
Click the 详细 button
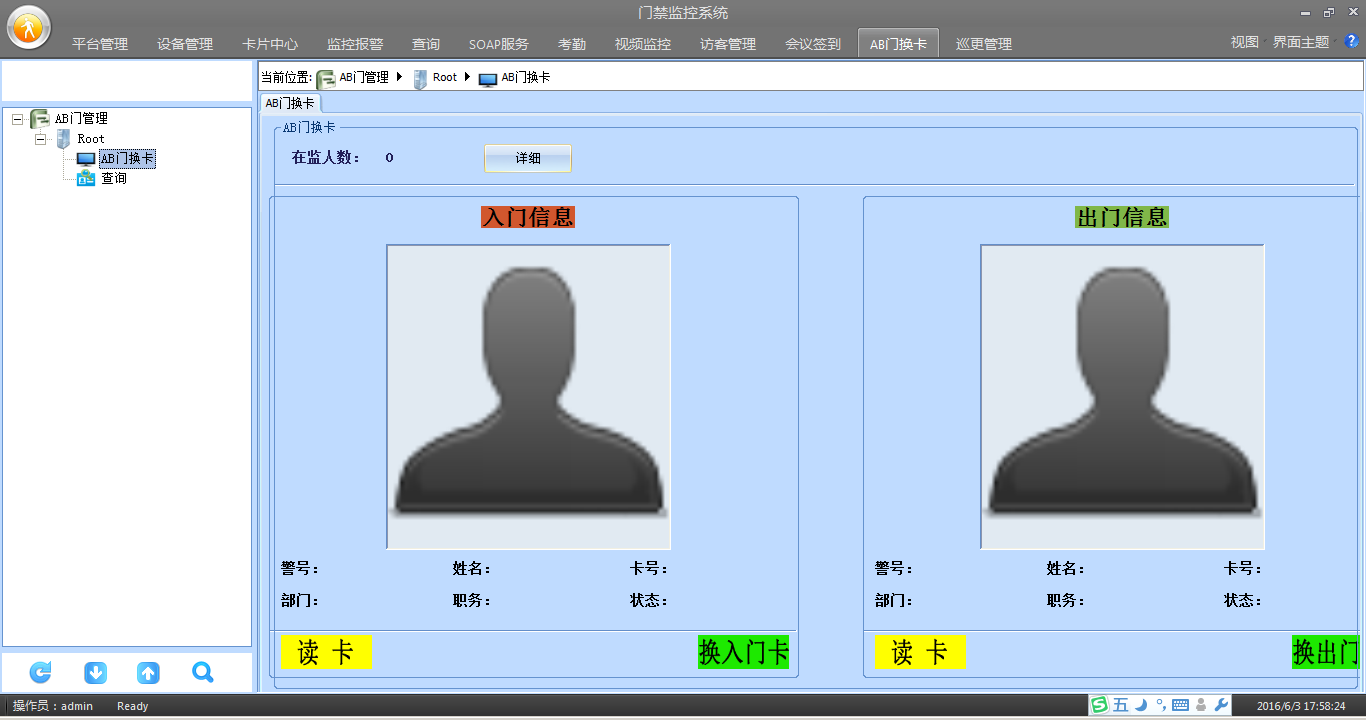click(x=528, y=158)
